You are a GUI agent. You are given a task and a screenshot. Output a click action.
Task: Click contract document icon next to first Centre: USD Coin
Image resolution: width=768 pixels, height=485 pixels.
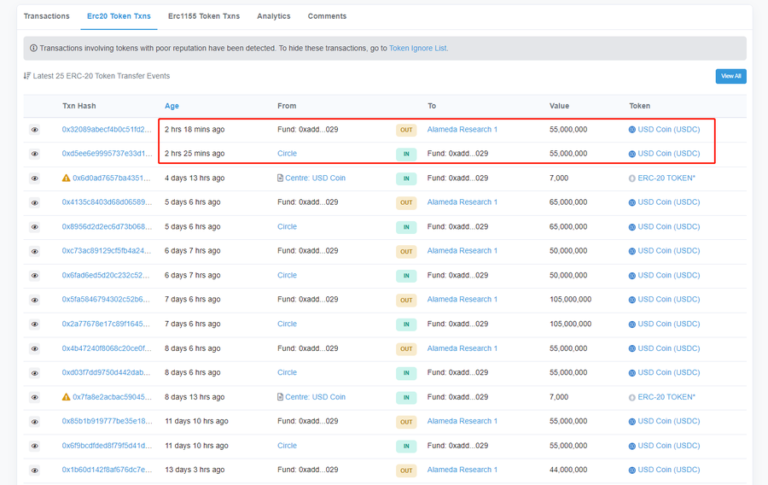(x=280, y=178)
